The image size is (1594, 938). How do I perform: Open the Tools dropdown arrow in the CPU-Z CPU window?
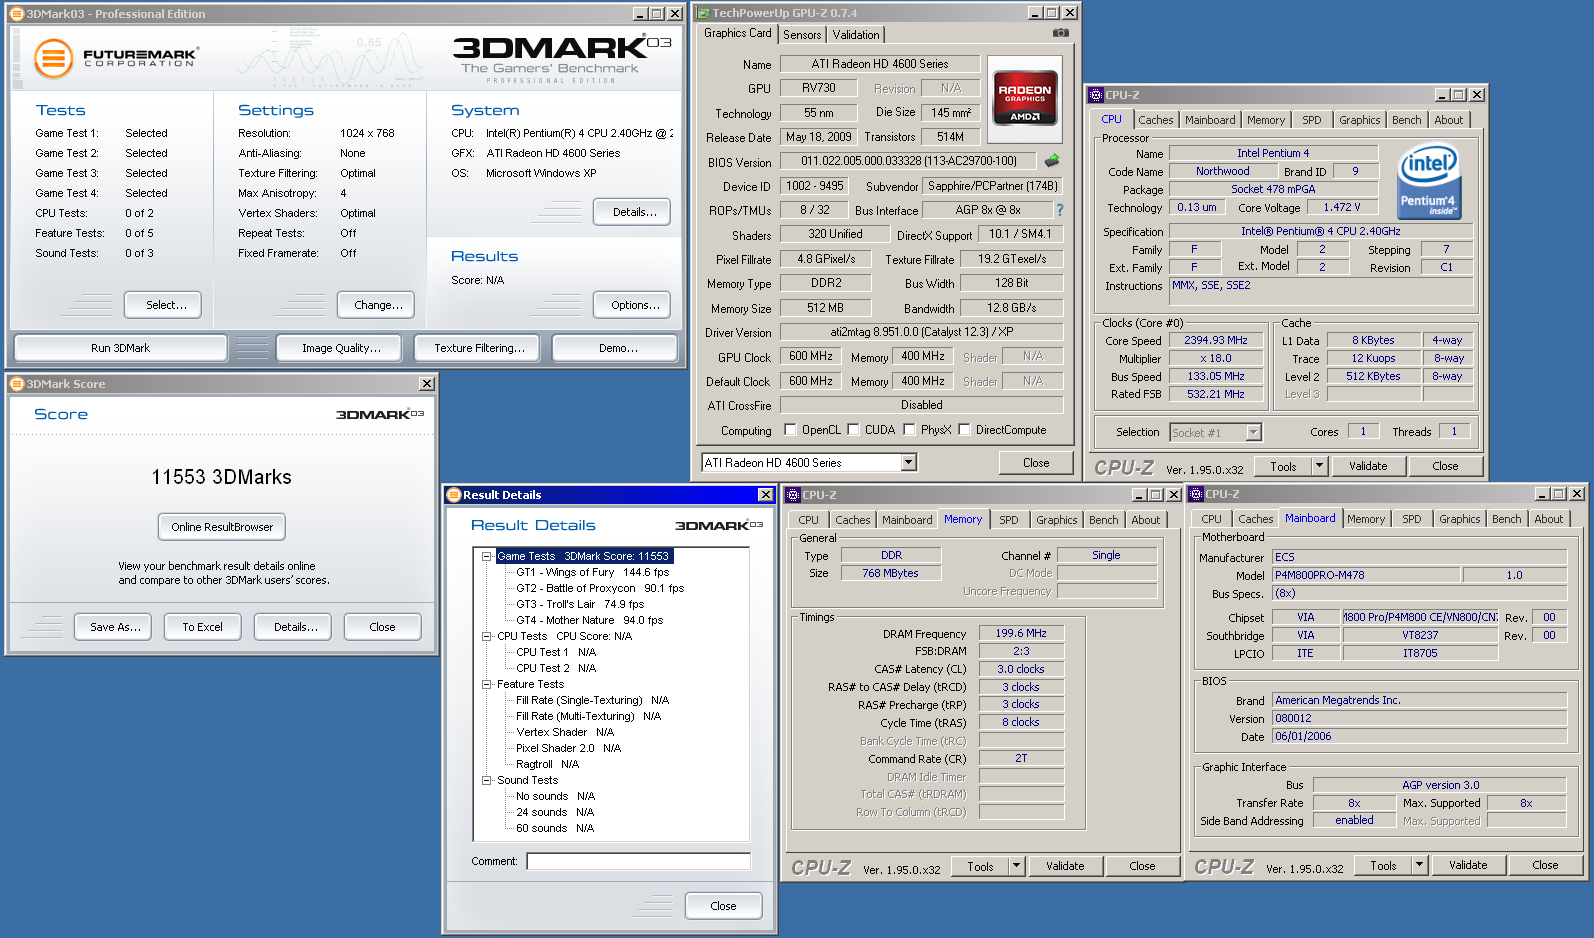coord(1319,466)
